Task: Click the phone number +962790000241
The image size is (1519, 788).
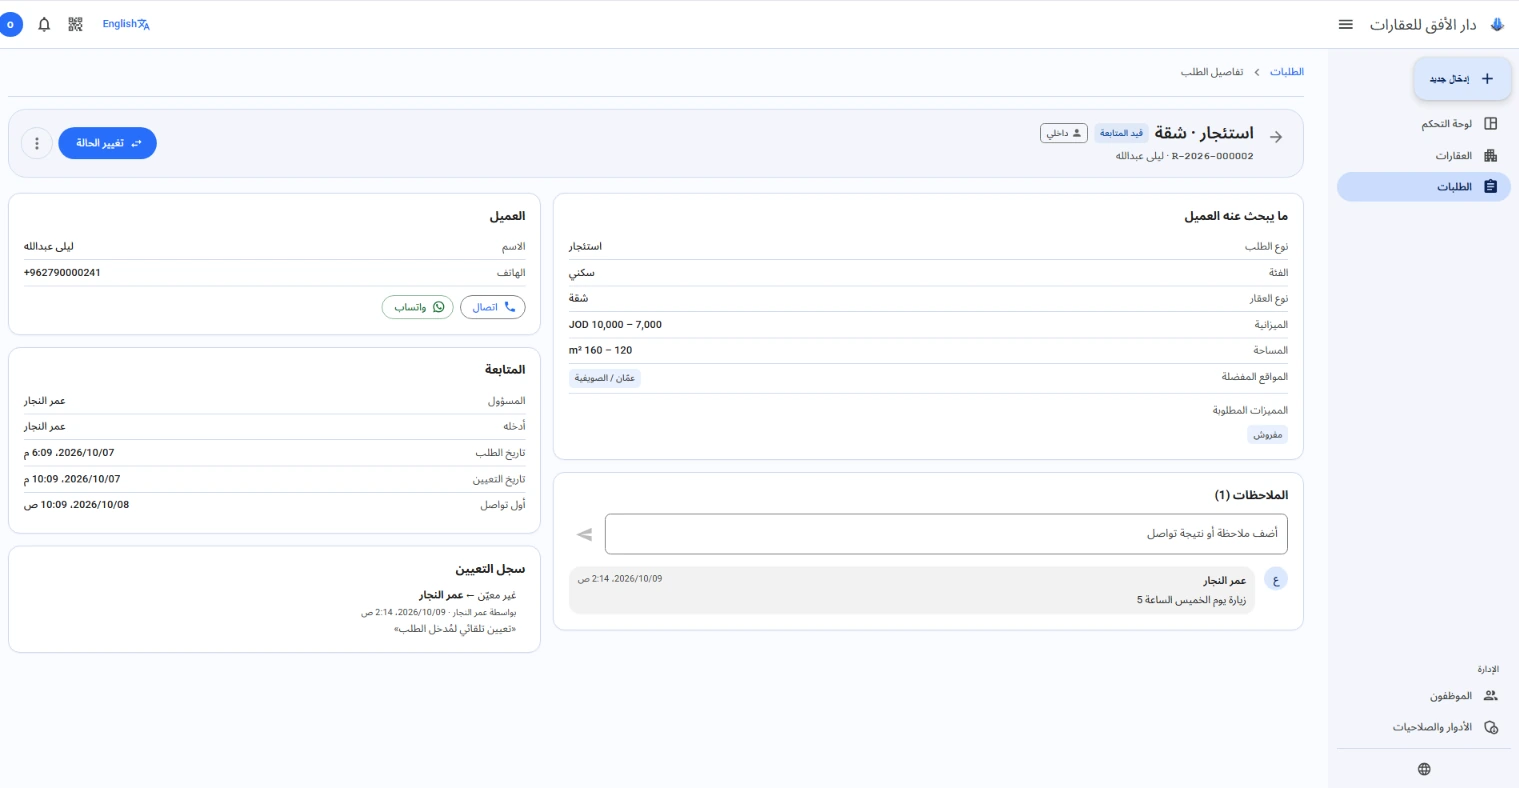Action: tap(62, 273)
